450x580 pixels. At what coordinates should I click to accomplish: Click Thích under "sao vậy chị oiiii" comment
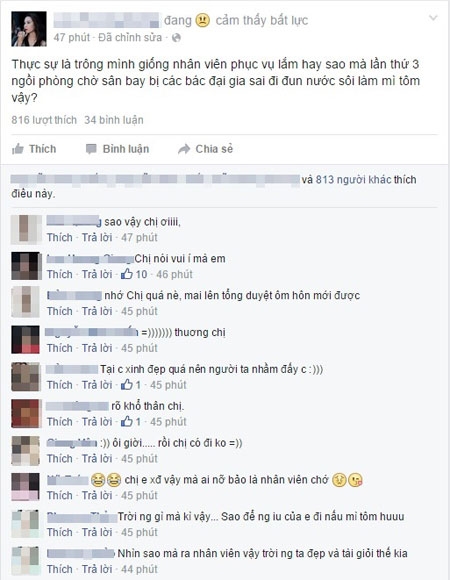coord(60,237)
